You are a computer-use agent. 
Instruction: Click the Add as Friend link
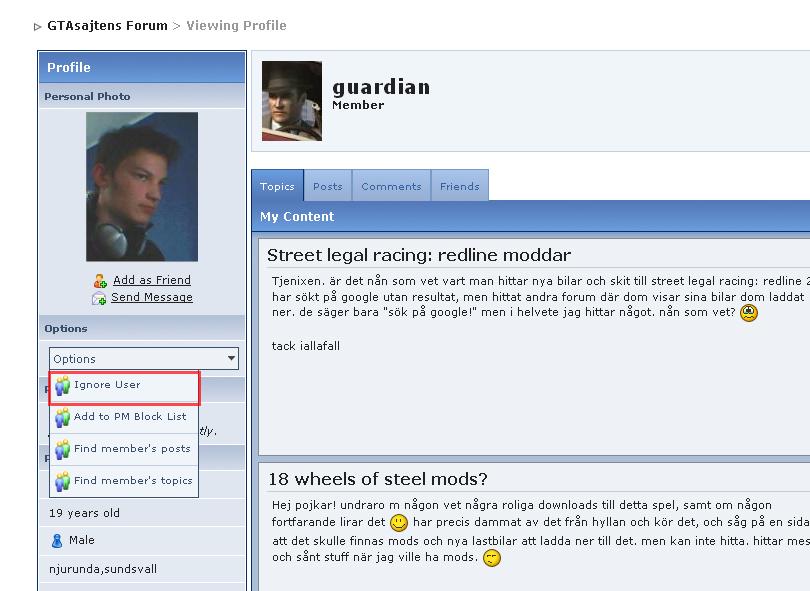[152, 280]
